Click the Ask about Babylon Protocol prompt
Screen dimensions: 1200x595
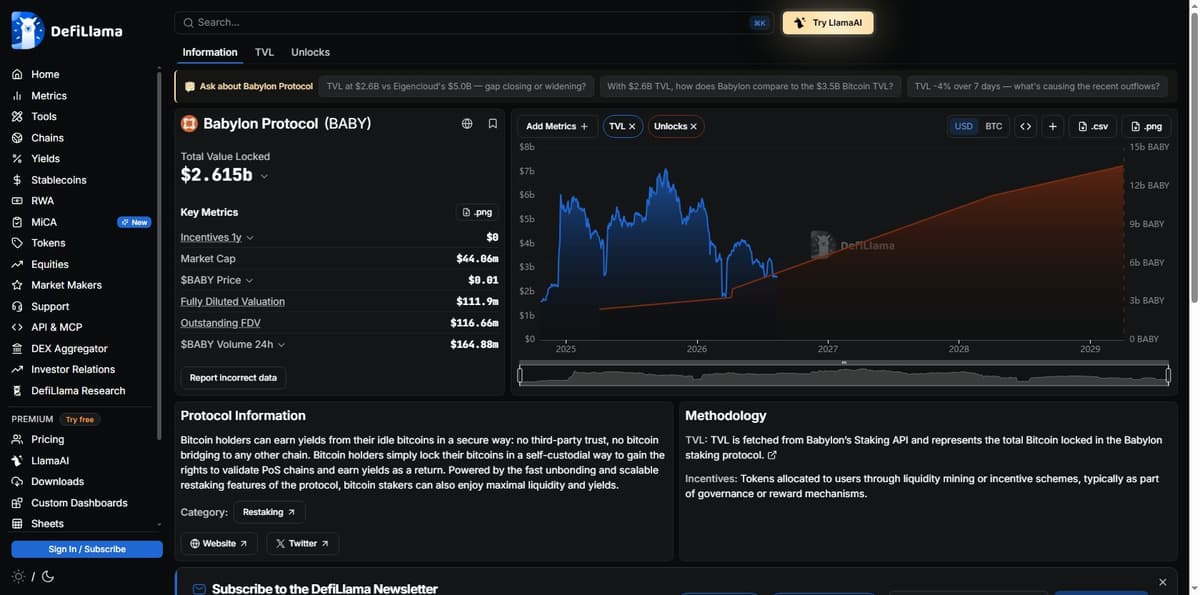249,86
